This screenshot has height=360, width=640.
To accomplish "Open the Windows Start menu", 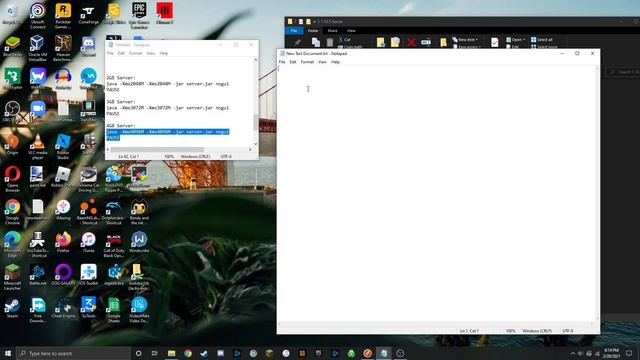I will 8,353.
